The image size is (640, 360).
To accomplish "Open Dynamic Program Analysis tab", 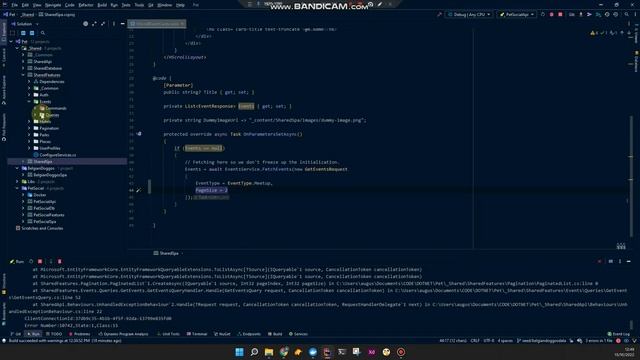I will point(123,334).
